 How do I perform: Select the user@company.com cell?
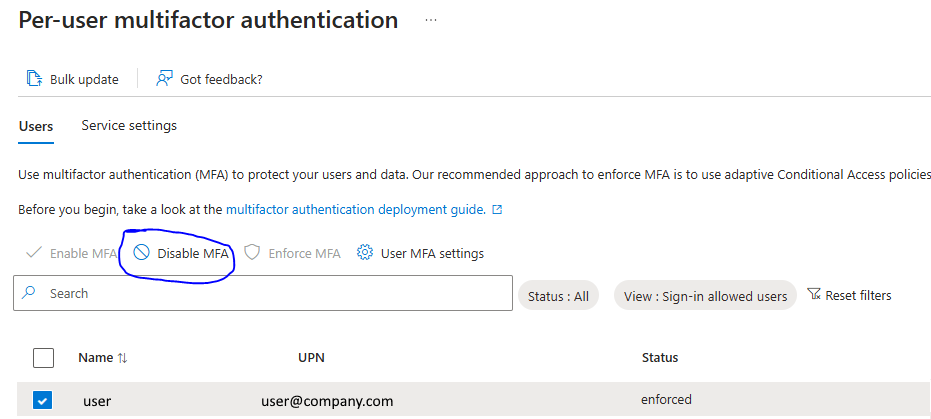pos(327,401)
